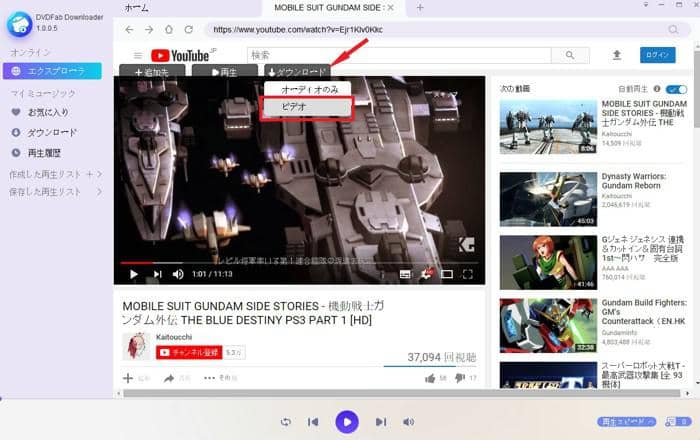
Task: Like the video with thumbs up
Action: tap(430, 378)
